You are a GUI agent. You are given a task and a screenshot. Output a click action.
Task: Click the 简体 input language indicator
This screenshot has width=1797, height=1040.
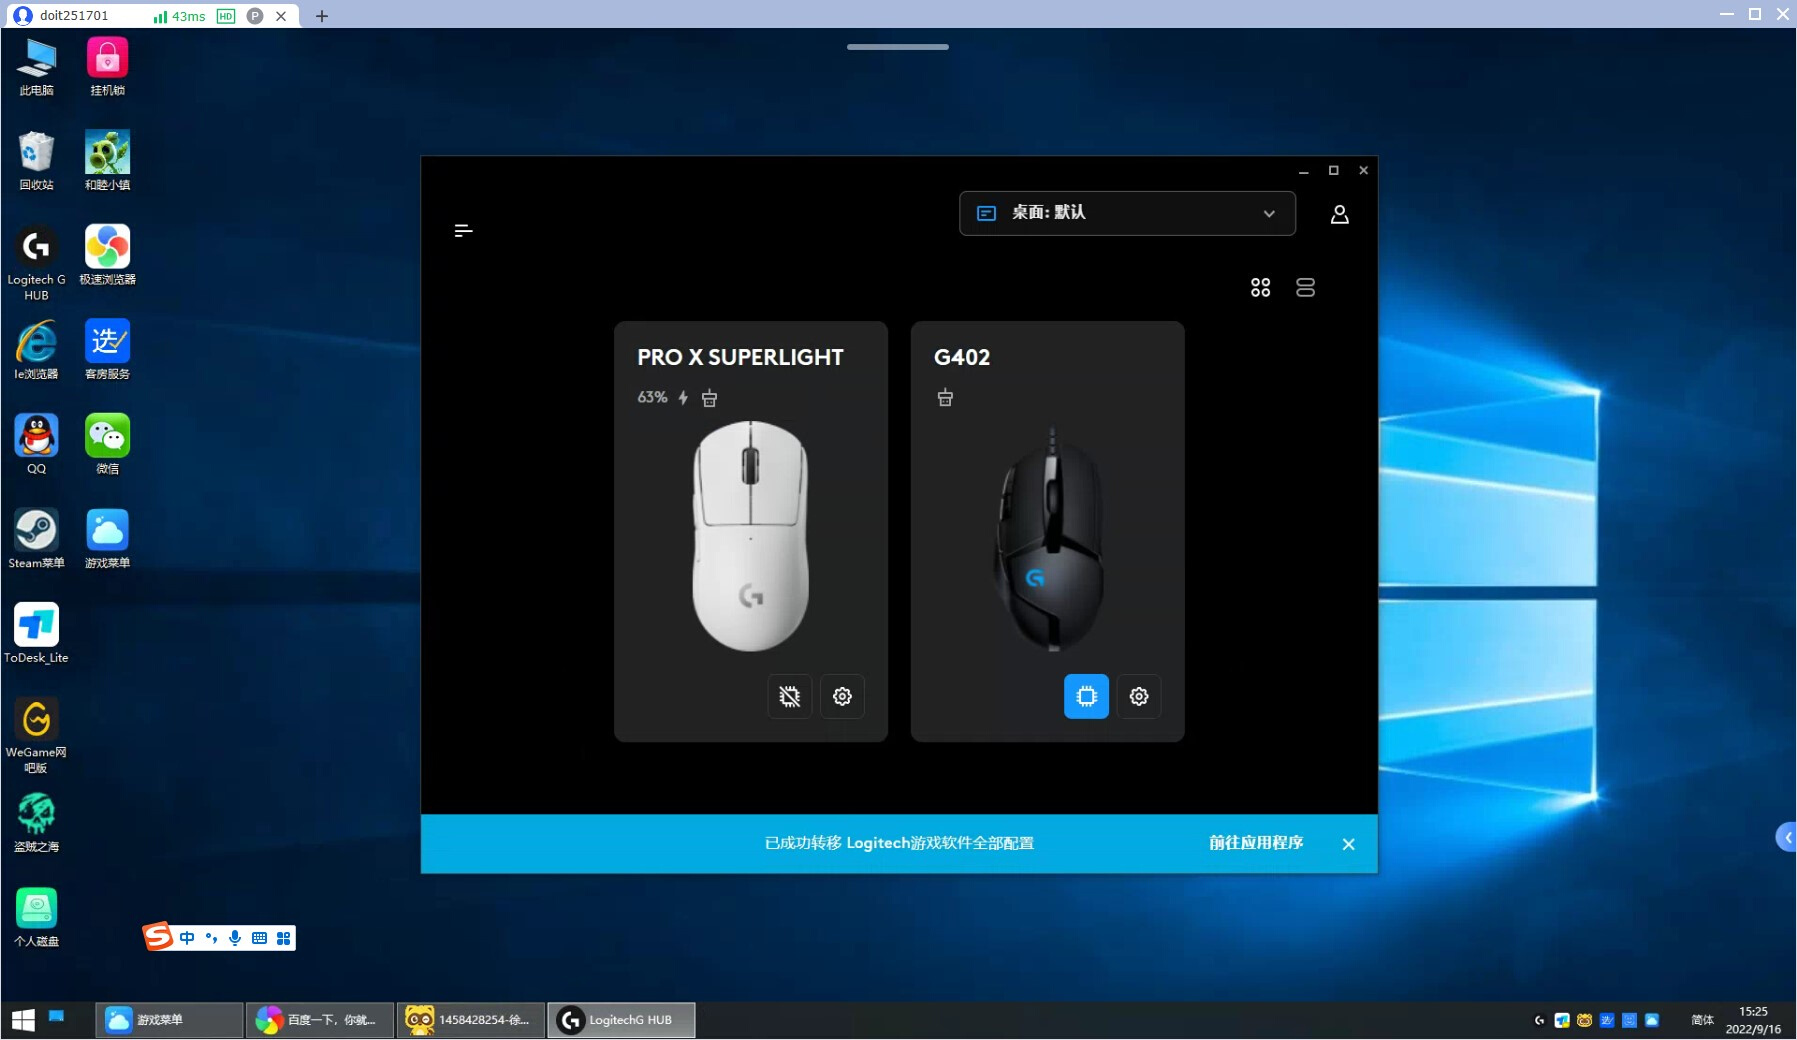coord(1702,1020)
